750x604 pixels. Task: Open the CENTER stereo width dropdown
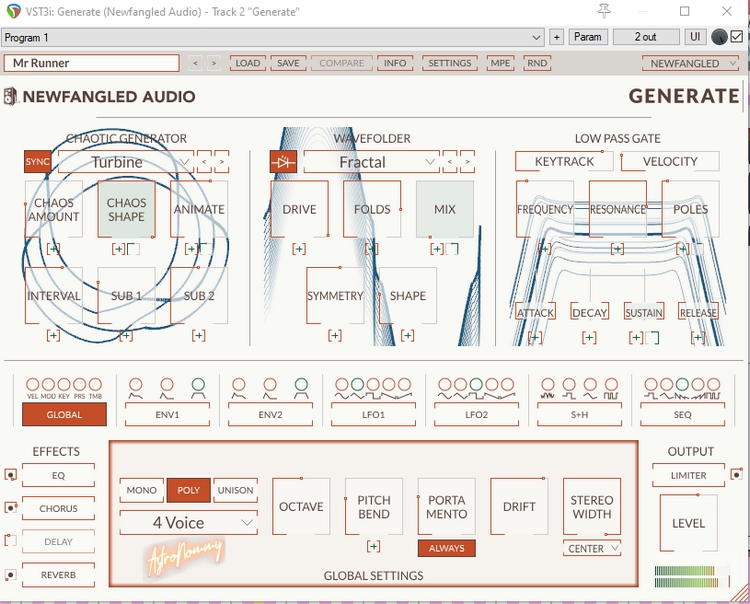592,549
